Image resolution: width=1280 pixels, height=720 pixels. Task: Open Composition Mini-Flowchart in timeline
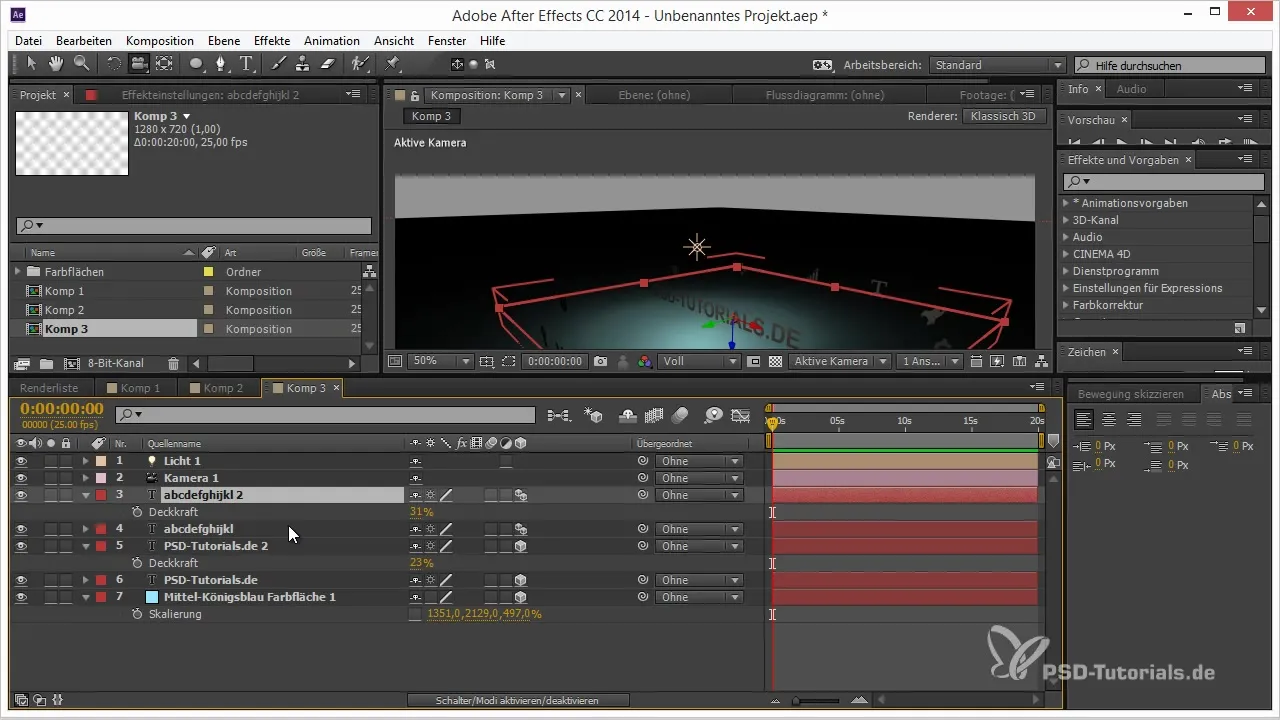pos(559,414)
